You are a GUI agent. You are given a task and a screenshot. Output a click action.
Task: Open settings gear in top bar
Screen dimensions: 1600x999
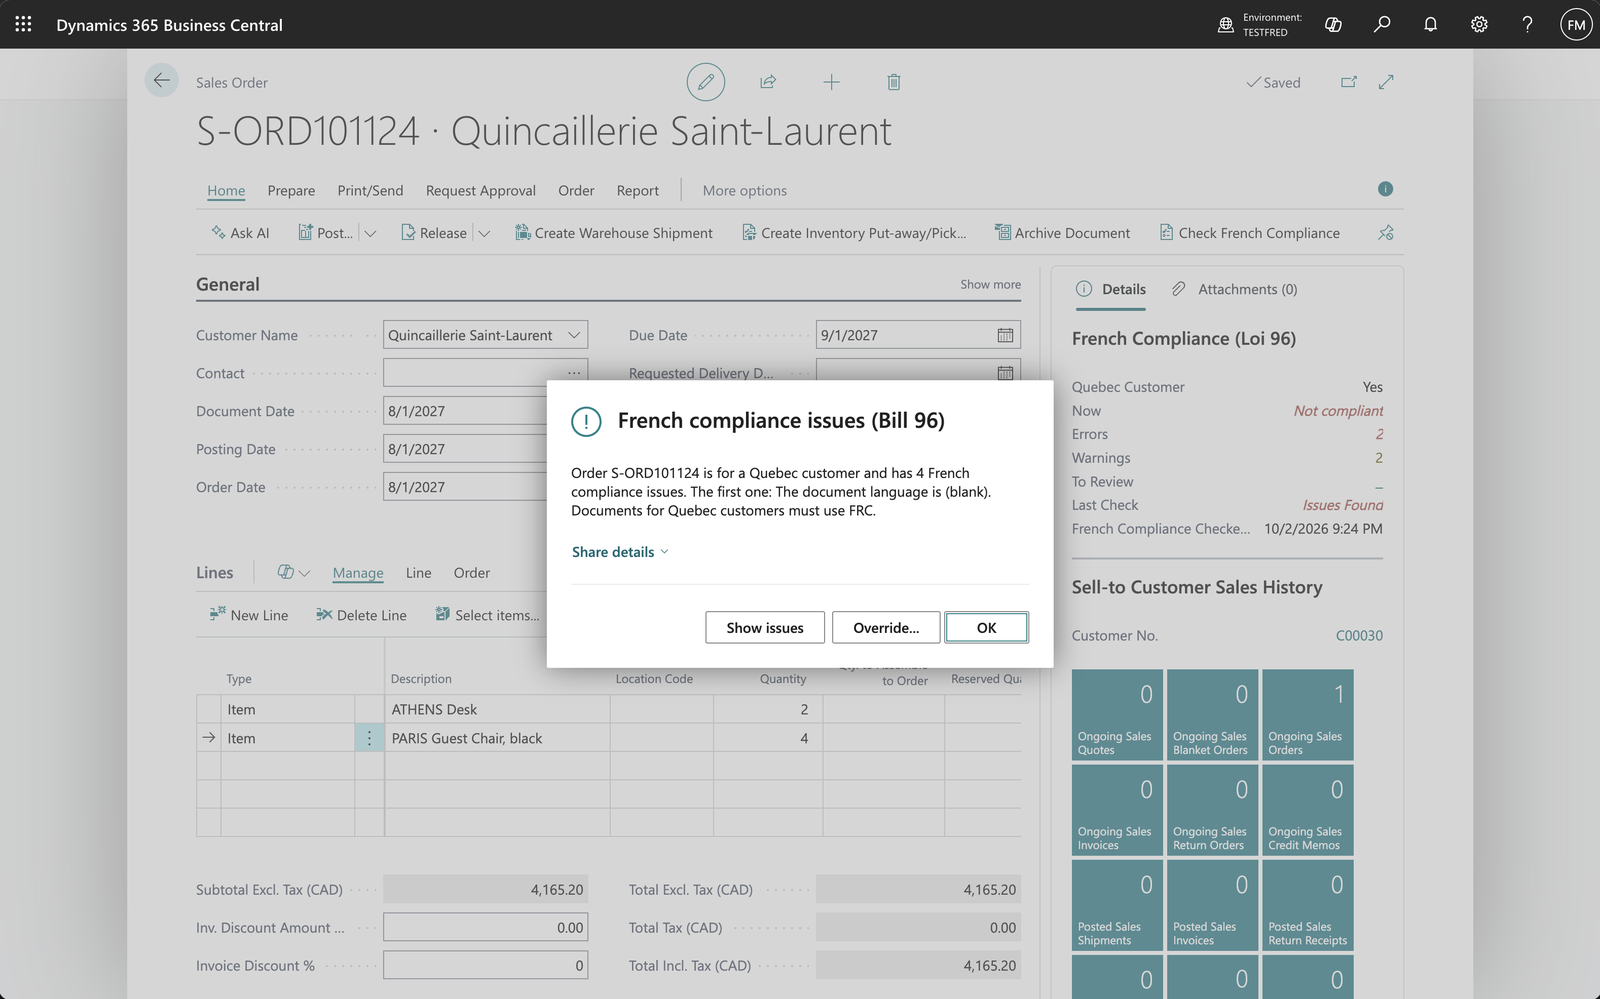point(1479,24)
